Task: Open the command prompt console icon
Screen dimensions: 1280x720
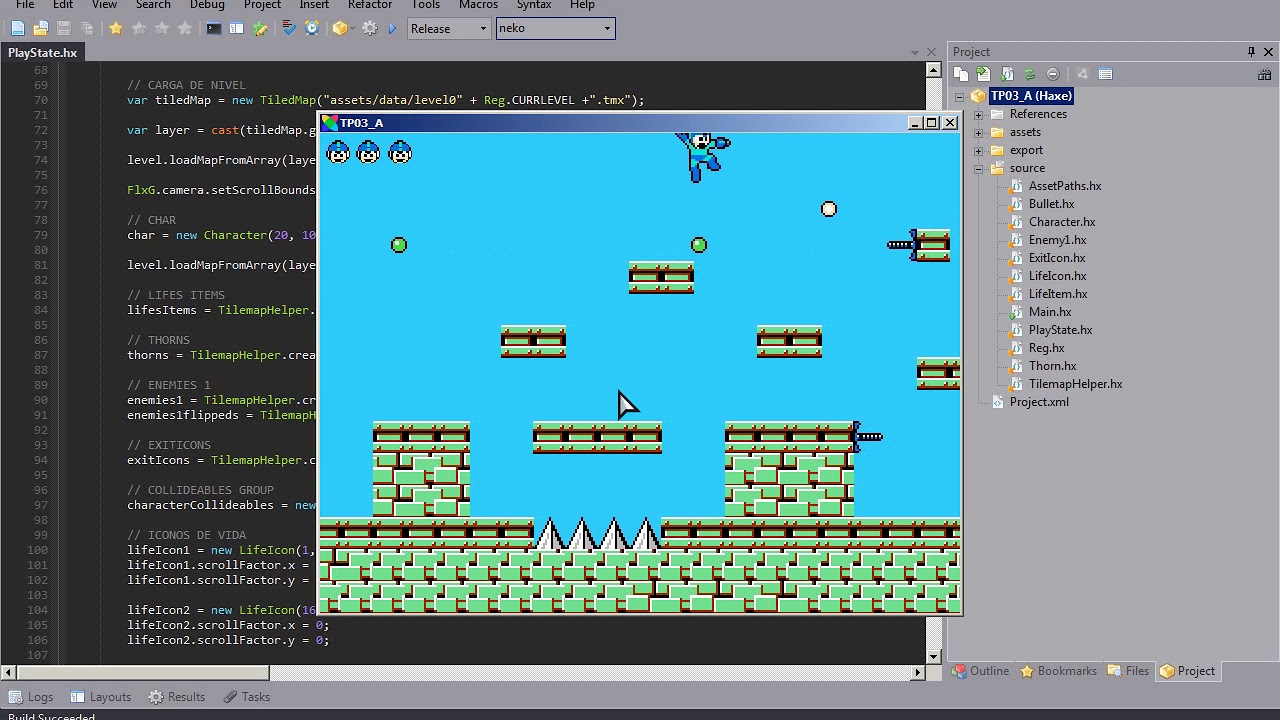Action: pyautogui.click(x=213, y=29)
